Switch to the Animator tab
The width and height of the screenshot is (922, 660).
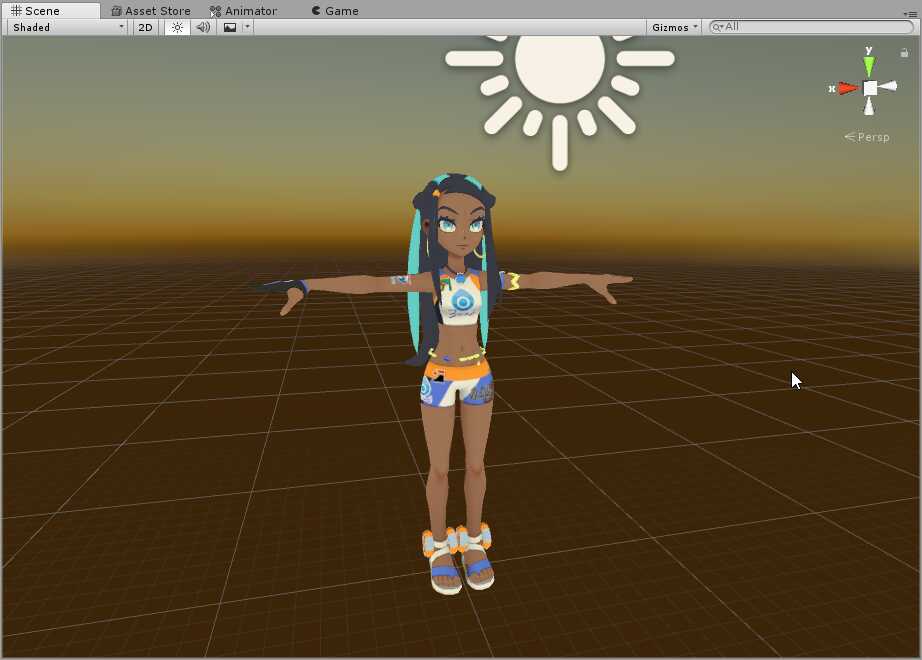(244, 11)
